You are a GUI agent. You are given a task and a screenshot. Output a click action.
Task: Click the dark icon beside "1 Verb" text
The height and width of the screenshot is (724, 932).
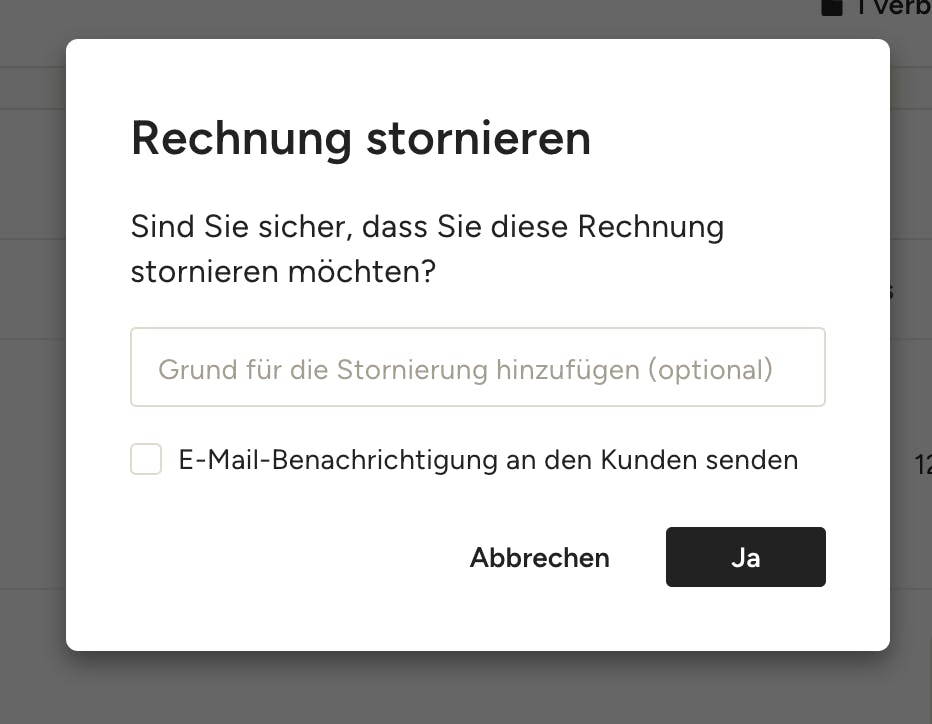[x=832, y=7]
